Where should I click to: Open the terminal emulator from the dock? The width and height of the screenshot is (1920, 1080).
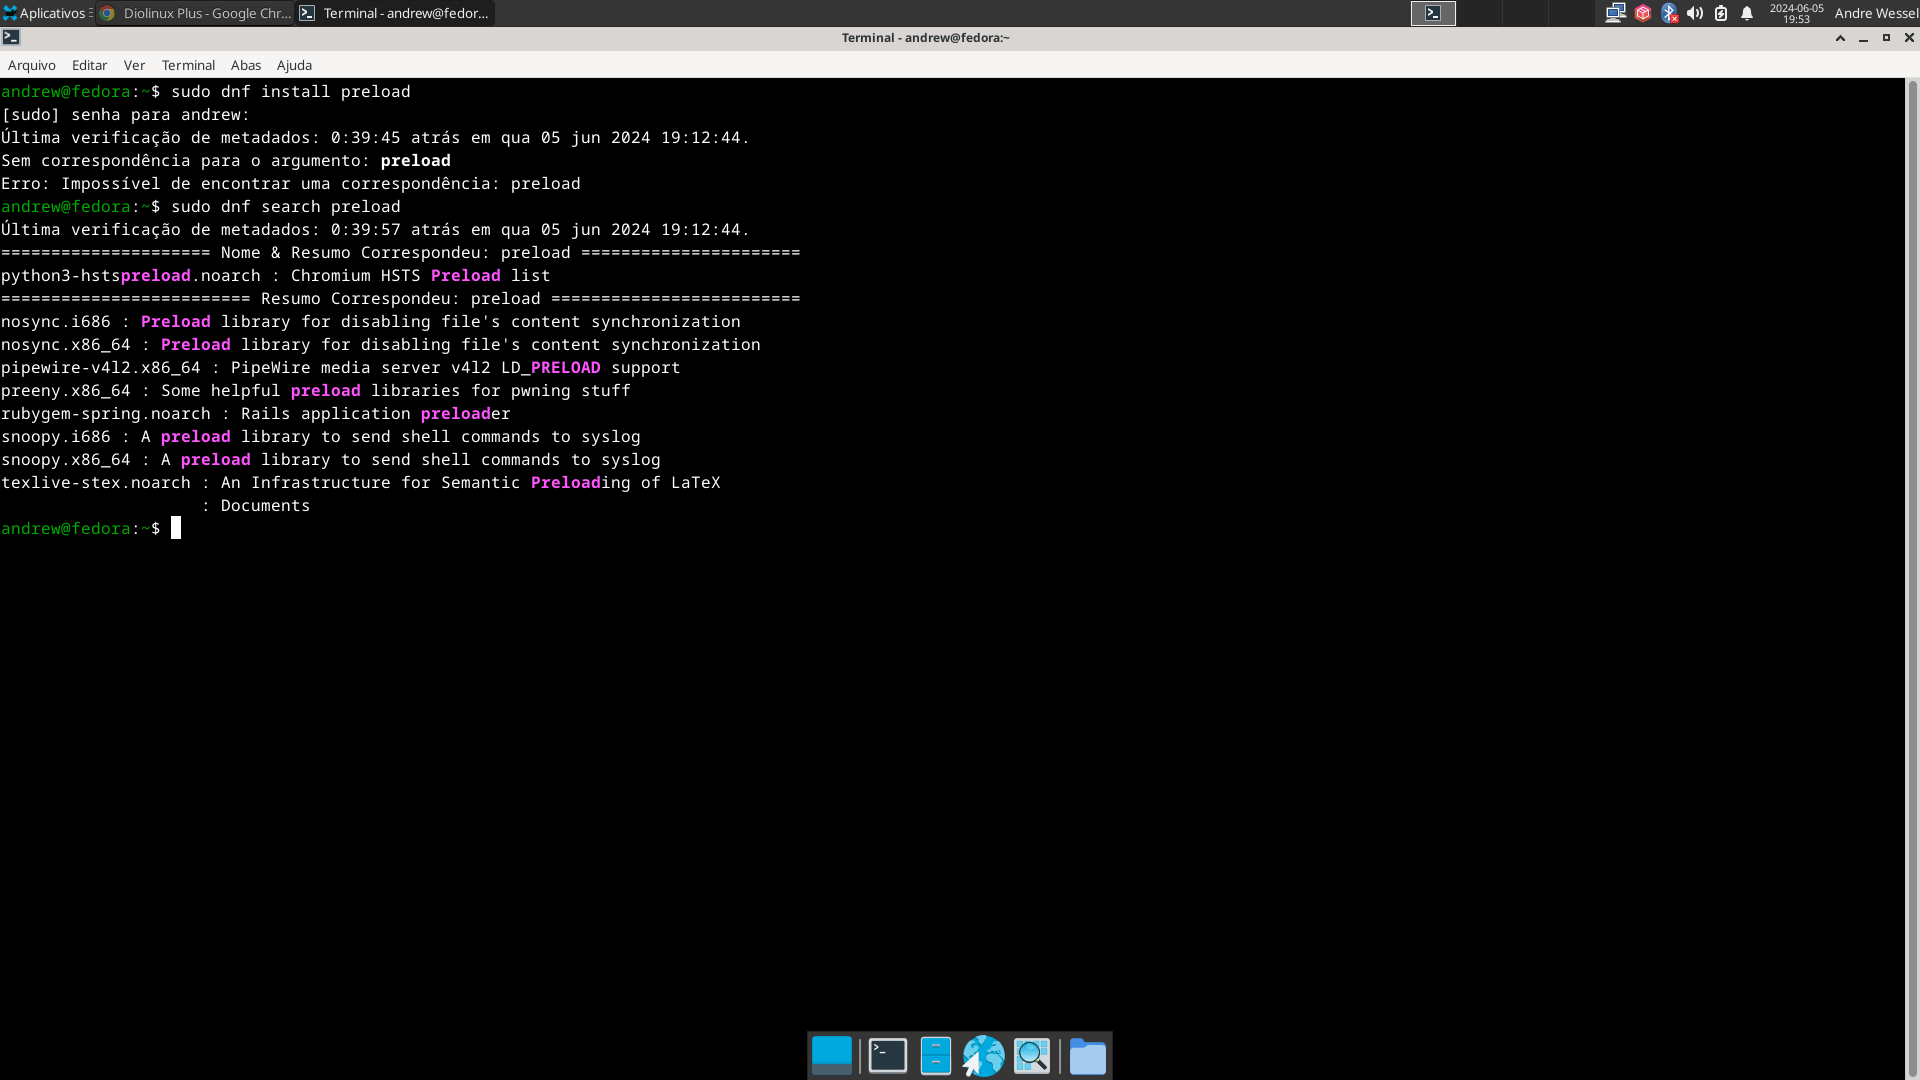[887, 1056]
